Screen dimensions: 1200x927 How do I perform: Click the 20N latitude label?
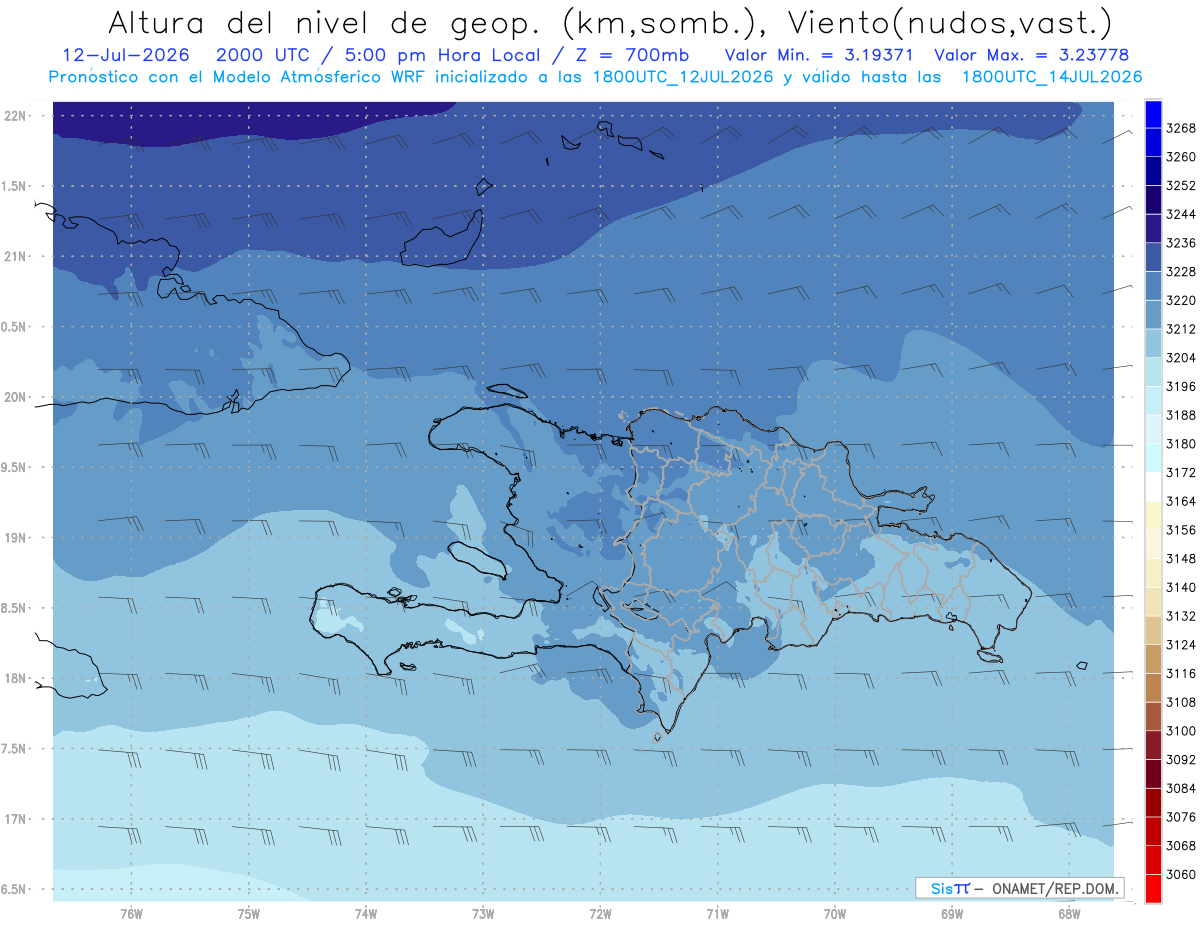[x=15, y=397]
